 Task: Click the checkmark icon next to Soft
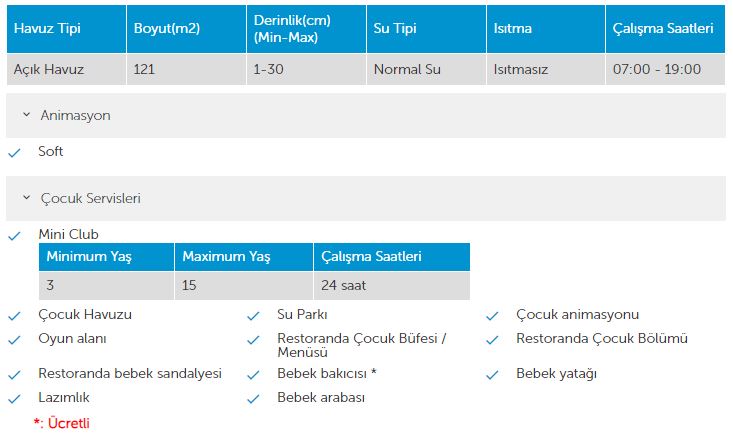(13, 153)
